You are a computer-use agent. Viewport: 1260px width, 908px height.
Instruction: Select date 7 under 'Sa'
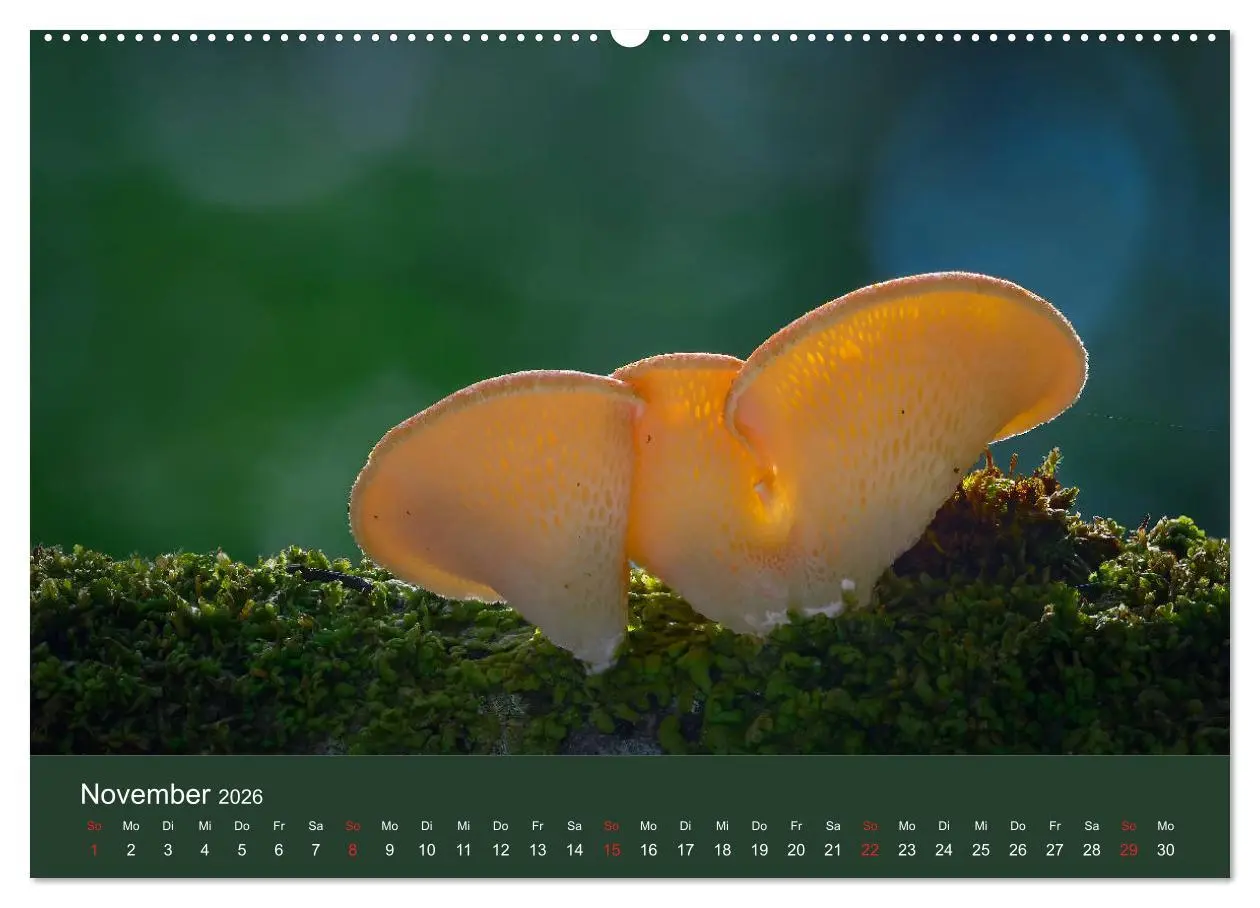[316, 850]
